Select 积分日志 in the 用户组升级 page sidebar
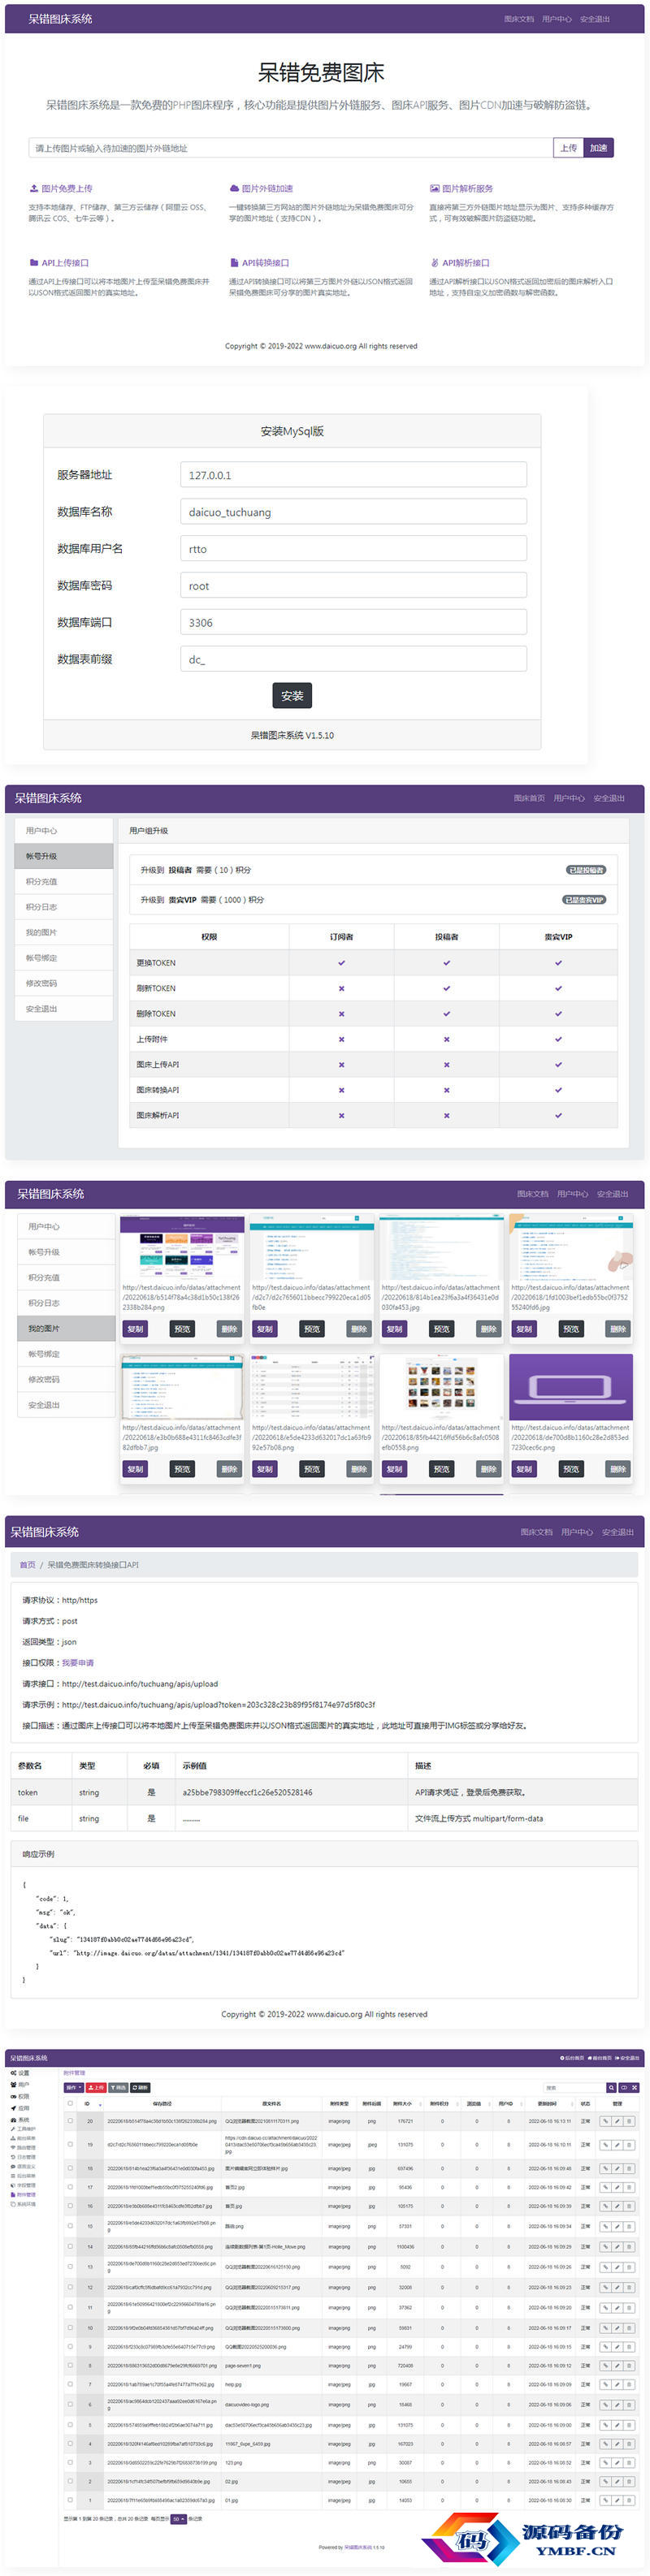Viewport: 650px width, 2576px height. pos(63,907)
